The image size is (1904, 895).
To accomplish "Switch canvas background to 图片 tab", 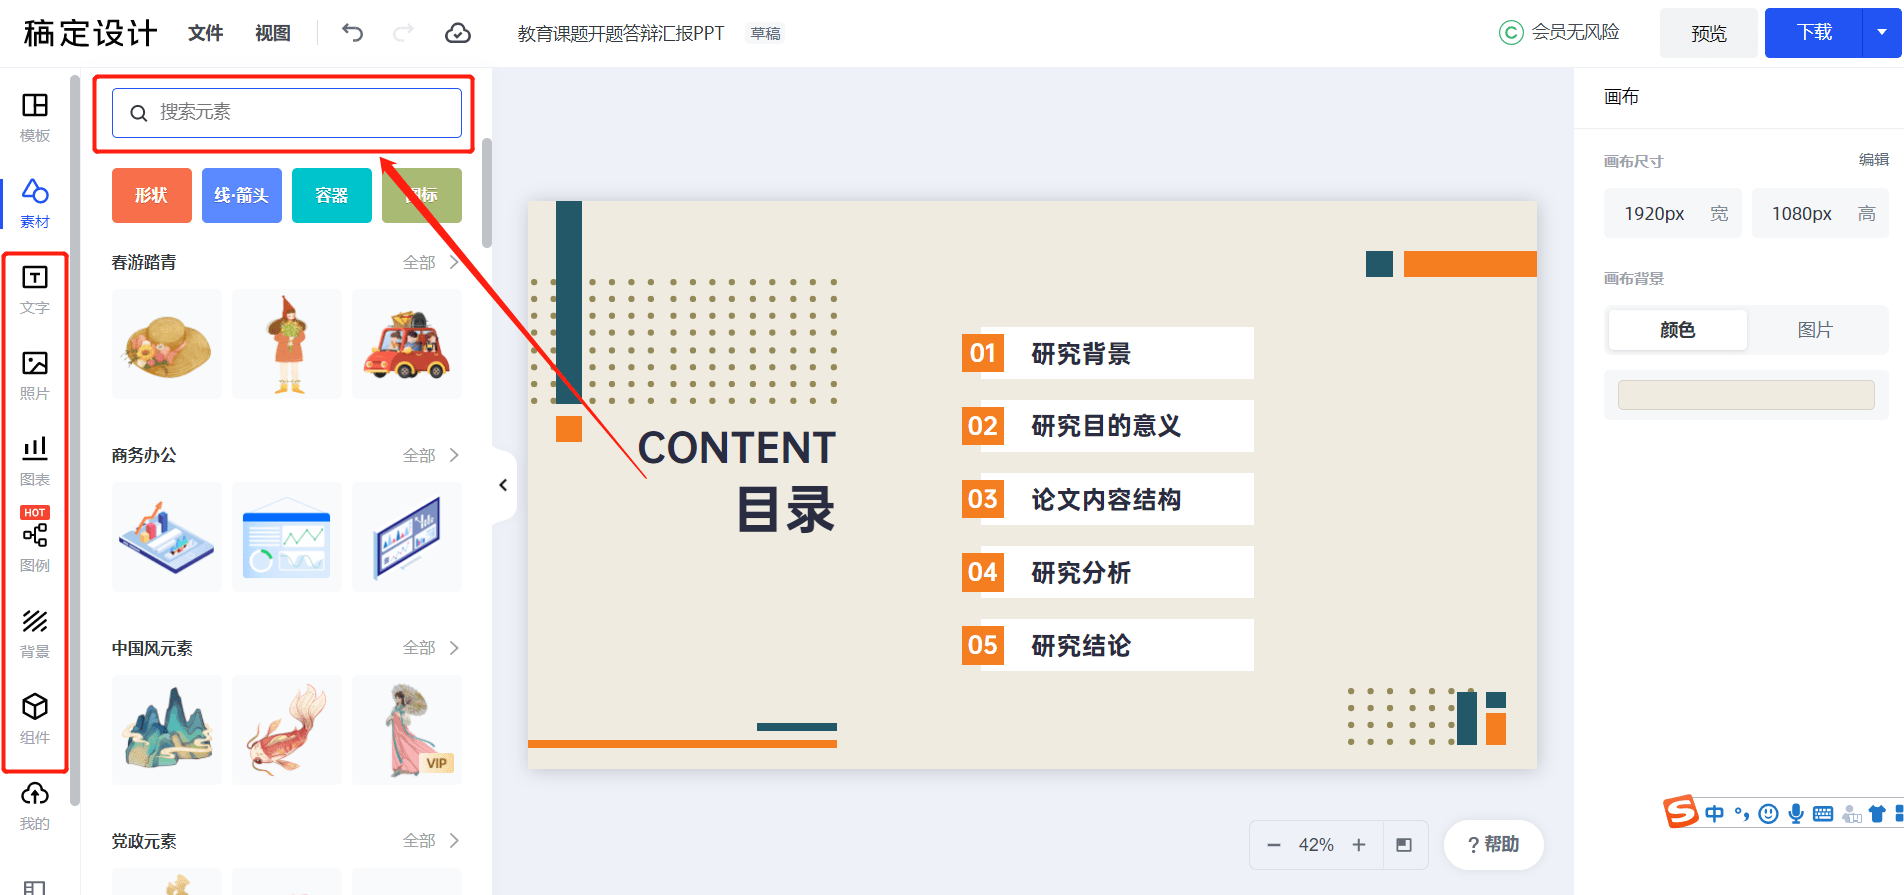I will pyautogui.click(x=1815, y=330).
